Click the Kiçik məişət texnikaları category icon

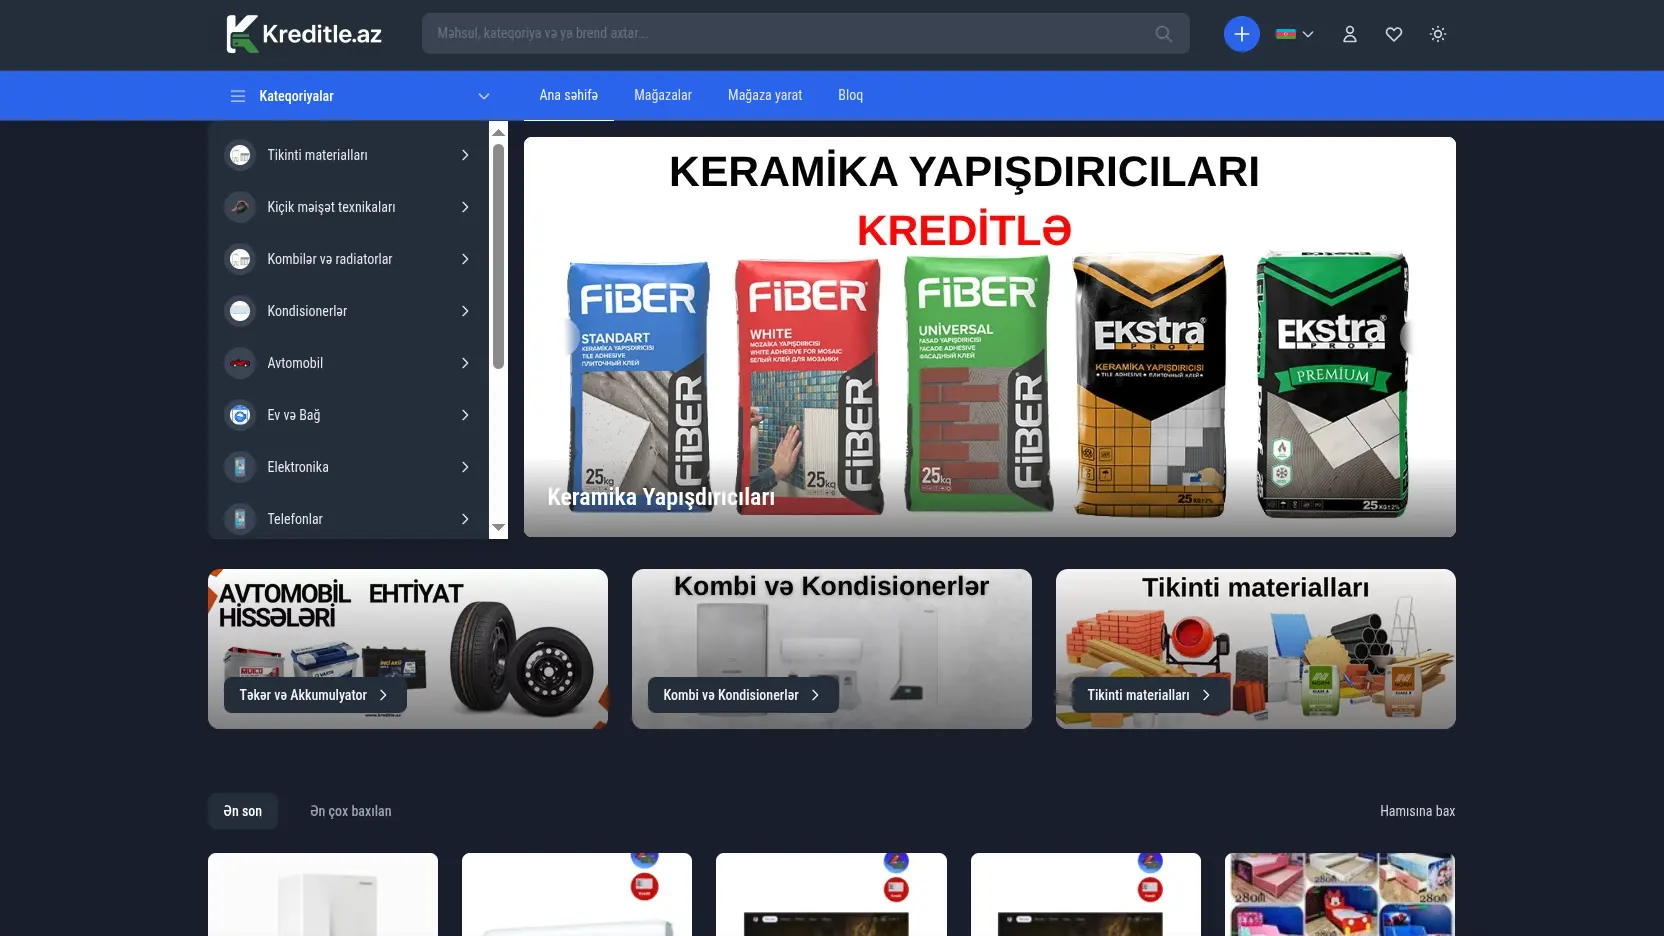(240, 207)
